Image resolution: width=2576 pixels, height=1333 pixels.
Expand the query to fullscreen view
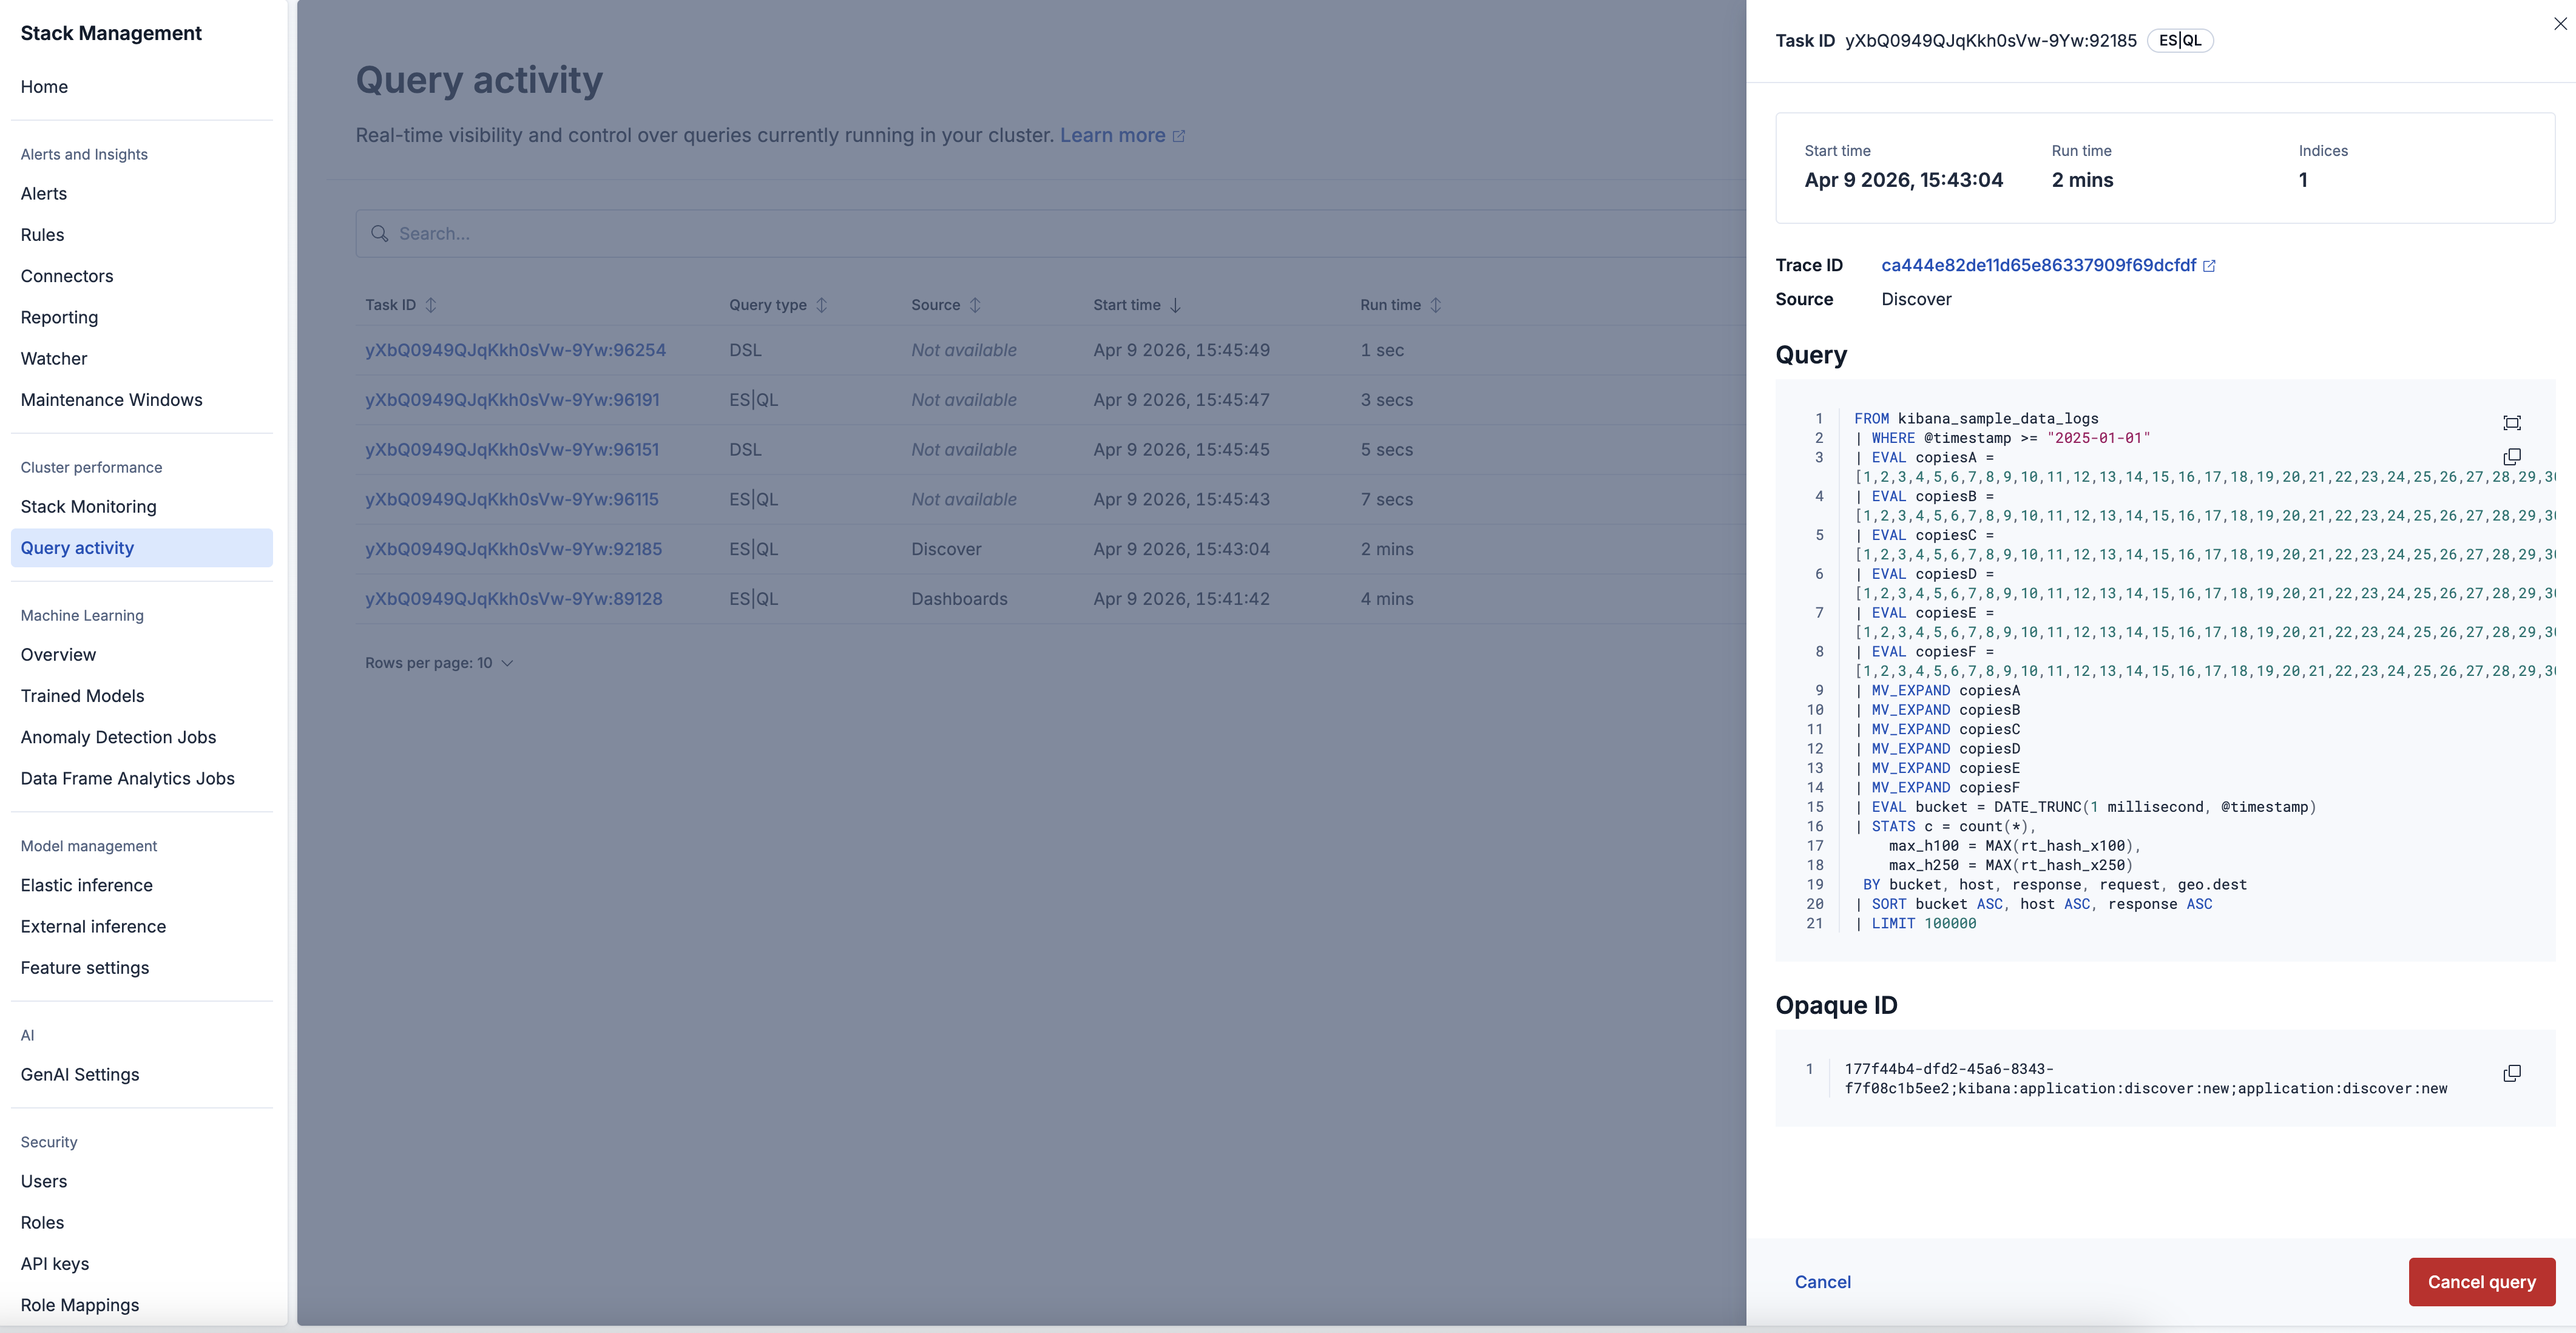click(2513, 423)
